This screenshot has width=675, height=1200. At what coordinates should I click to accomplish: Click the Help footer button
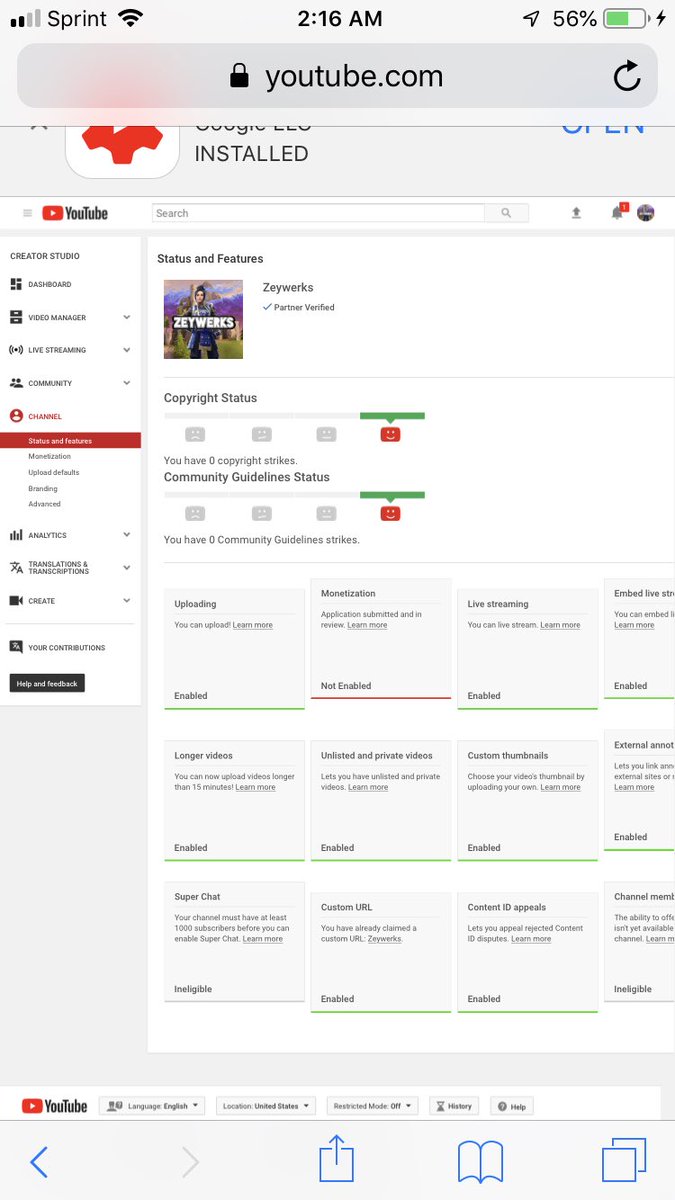[x=511, y=1106]
